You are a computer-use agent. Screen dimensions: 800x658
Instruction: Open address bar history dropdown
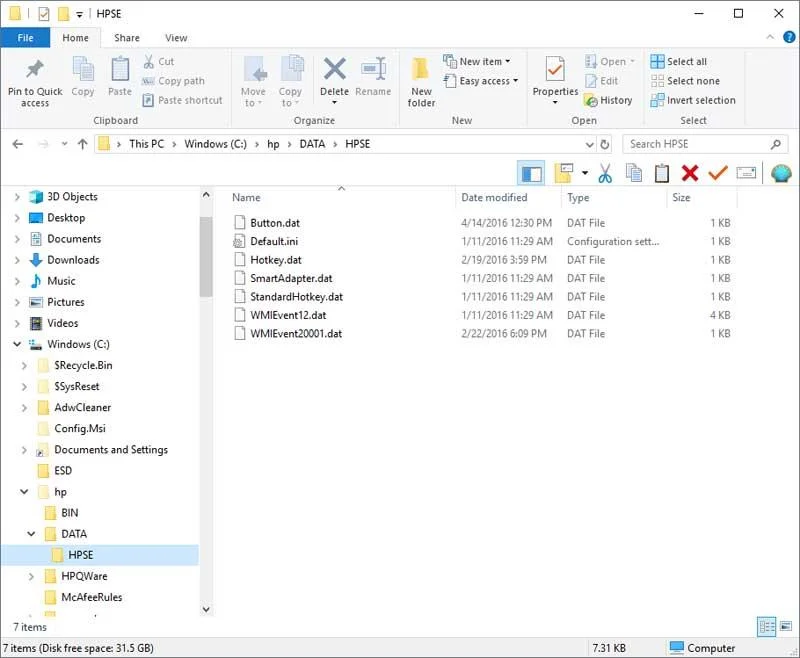[589, 144]
